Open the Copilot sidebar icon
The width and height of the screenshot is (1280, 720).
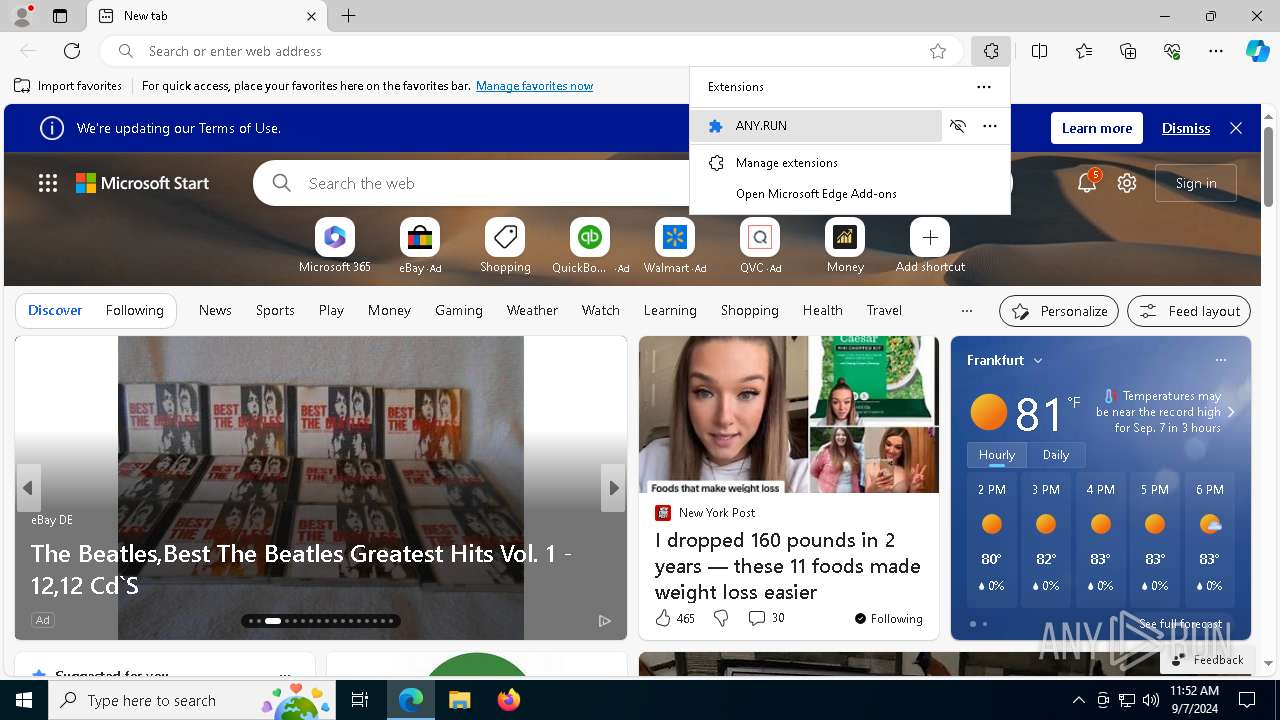(1257, 51)
